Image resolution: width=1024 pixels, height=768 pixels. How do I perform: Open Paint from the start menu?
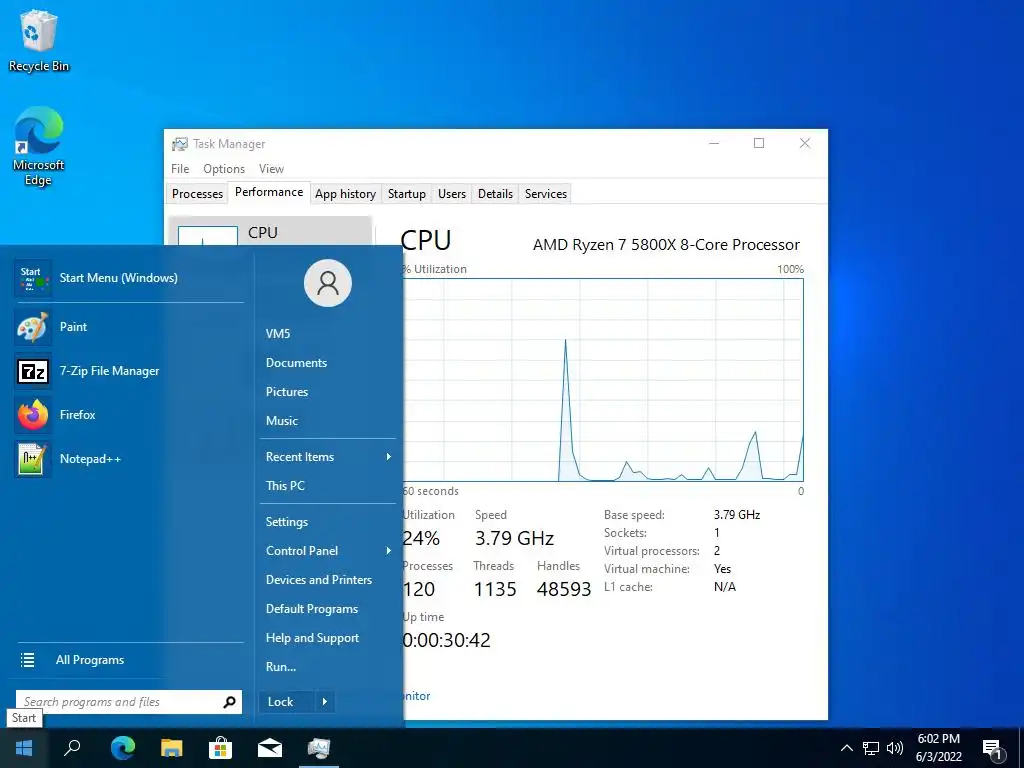[129, 327]
